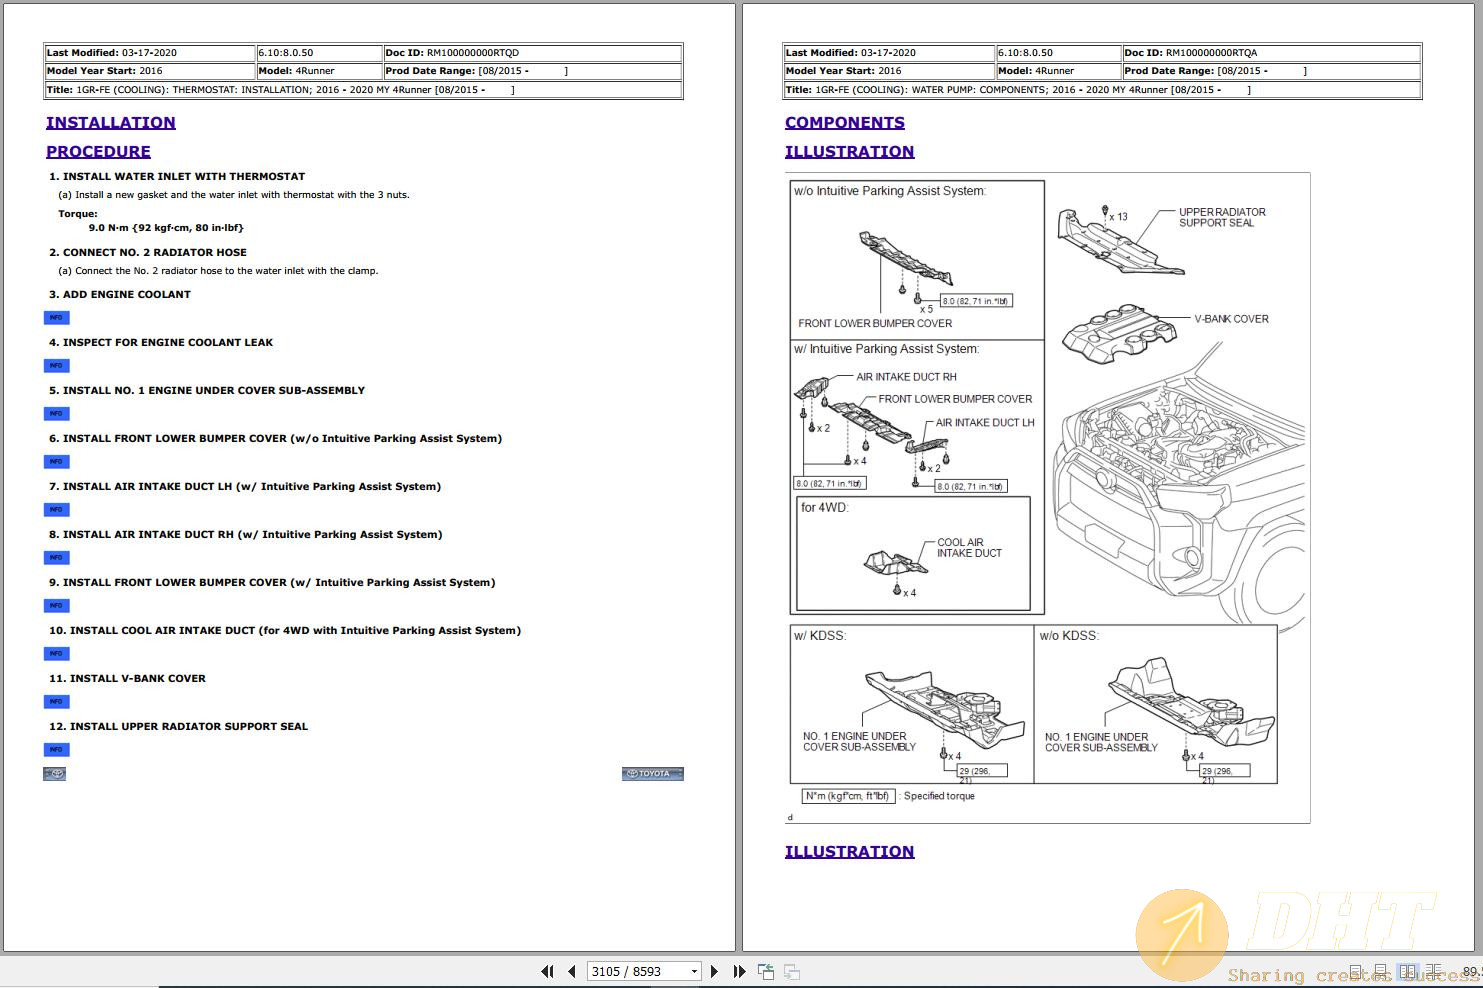This screenshot has width=1483, height=988.
Task: Click the torque value 9.0 N·m text
Action: click(x=166, y=228)
